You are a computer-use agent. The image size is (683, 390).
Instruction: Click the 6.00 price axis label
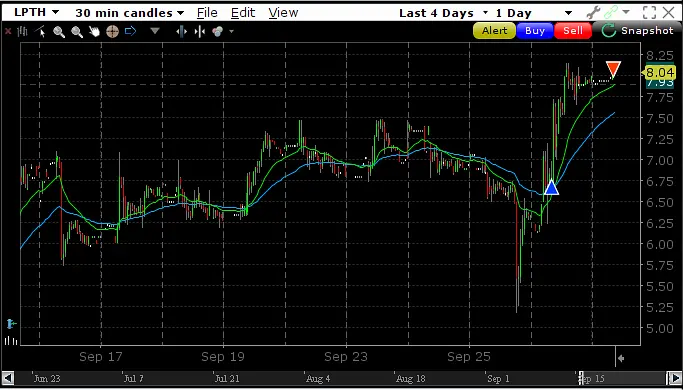(660, 244)
